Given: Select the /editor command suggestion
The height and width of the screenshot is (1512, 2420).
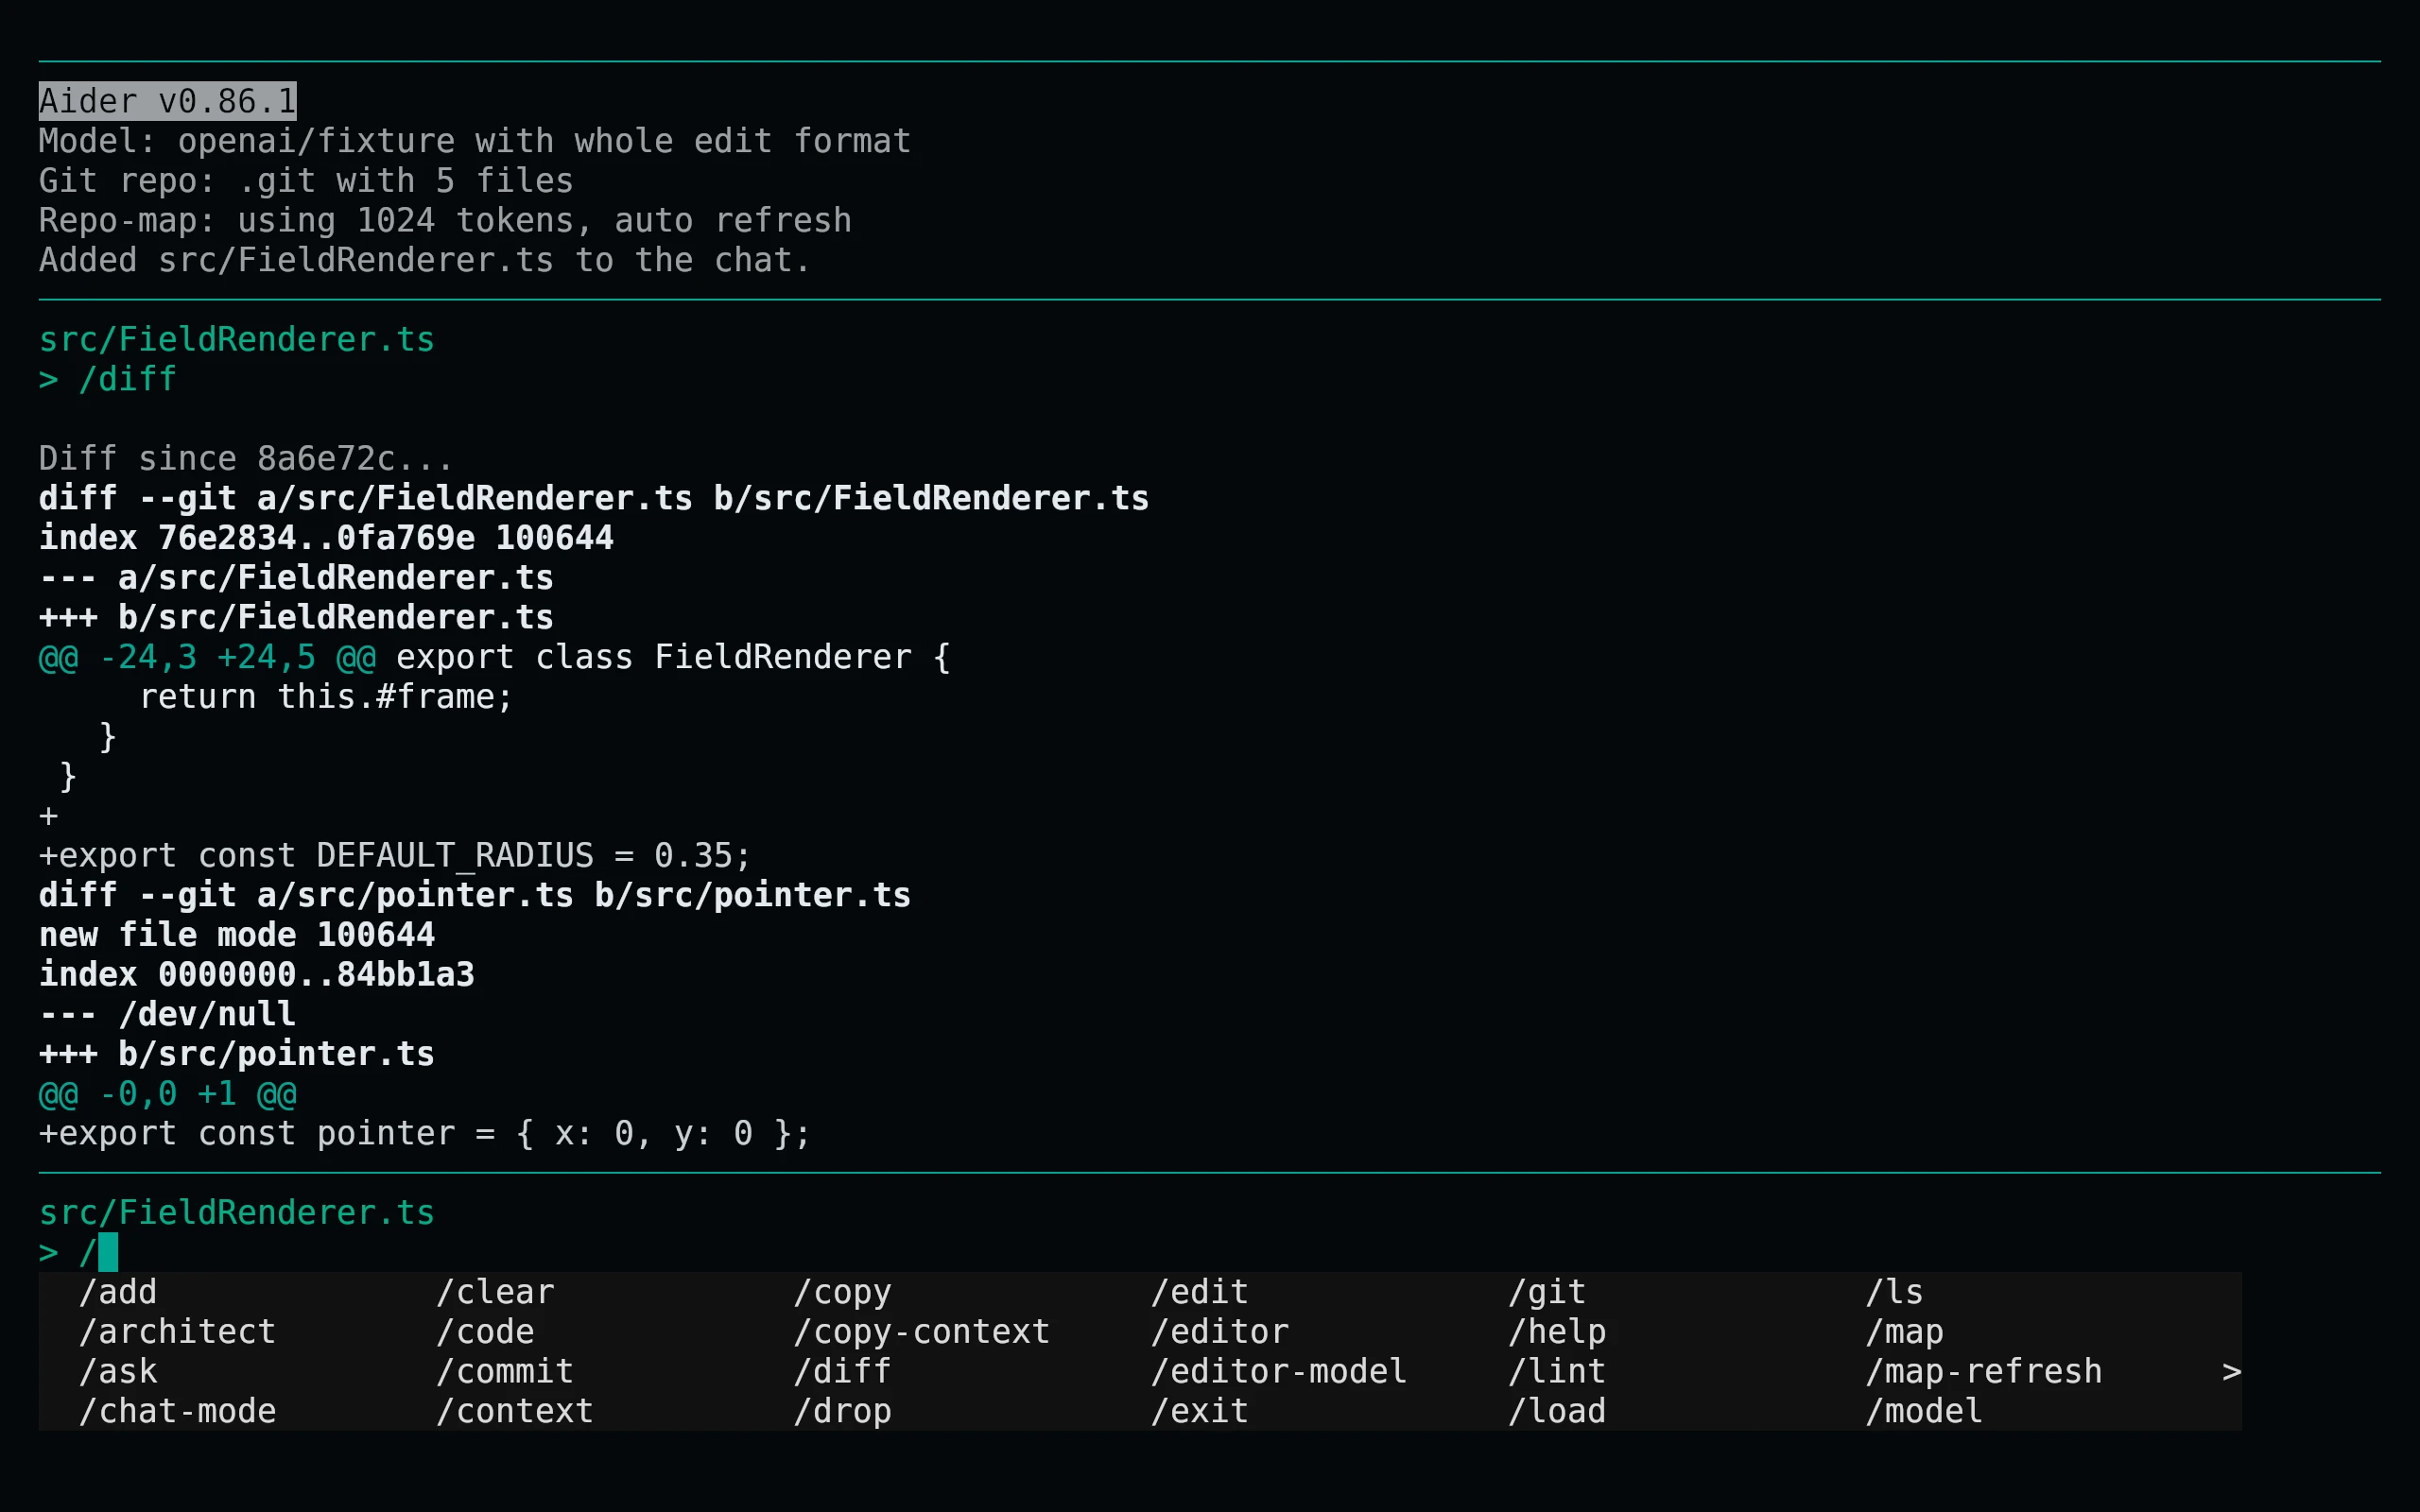Looking at the screenshot, I should (x=1220, y=1332).
